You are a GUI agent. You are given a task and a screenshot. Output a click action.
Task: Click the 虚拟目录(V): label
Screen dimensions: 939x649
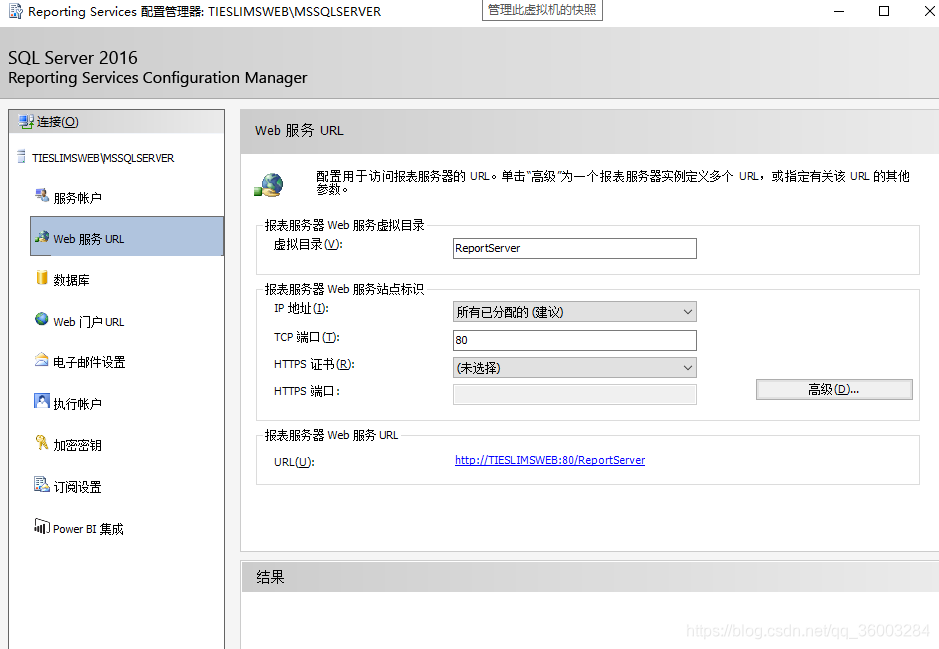[x=308, y=244]
